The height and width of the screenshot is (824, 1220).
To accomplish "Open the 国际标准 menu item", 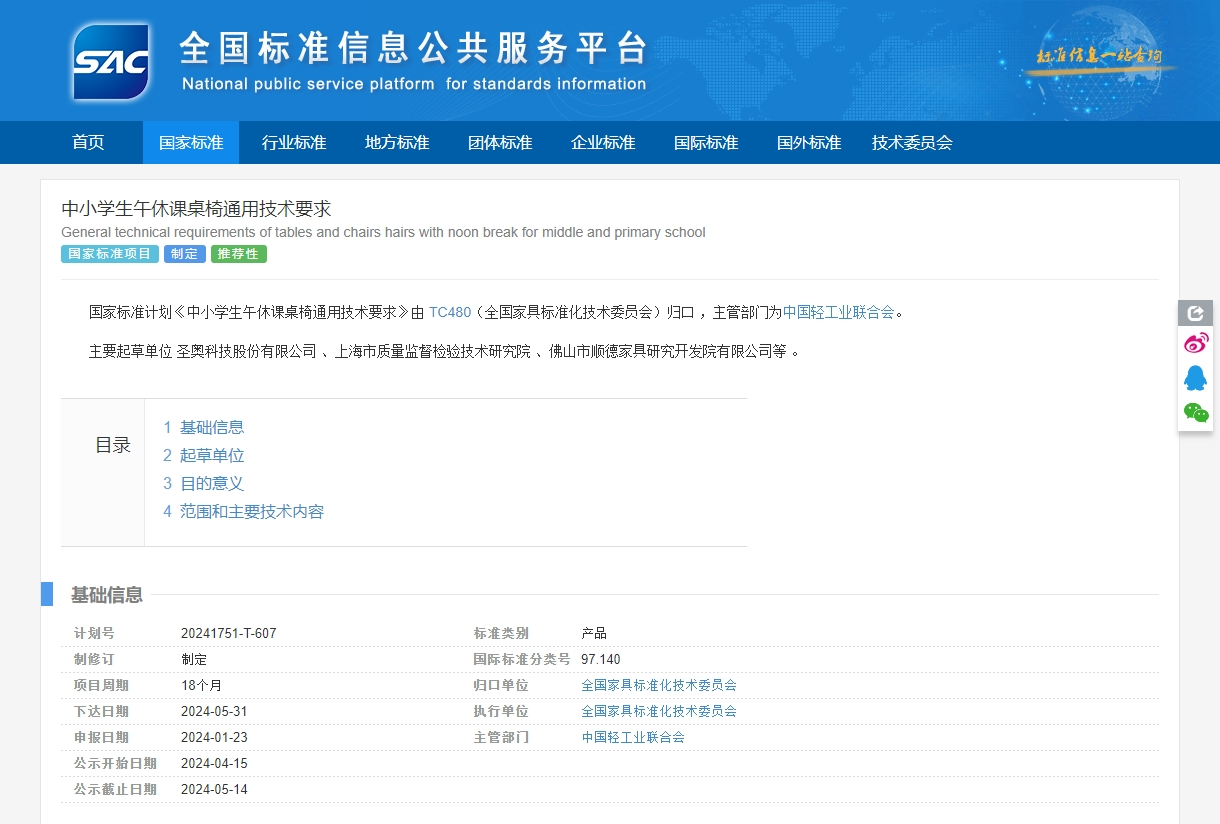I will pos(705,142).
